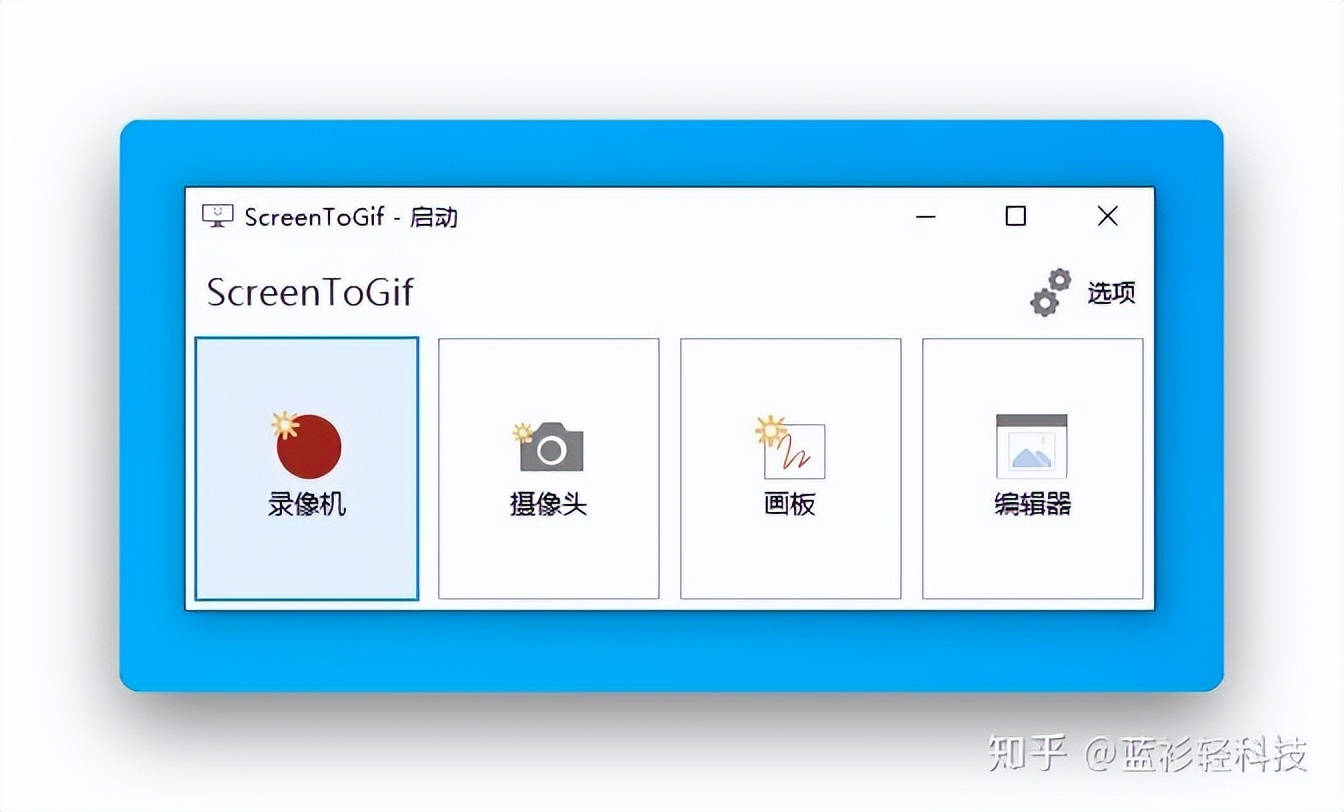
Task: Open the 录像机 screen recorder
Action: click(307, 469)
